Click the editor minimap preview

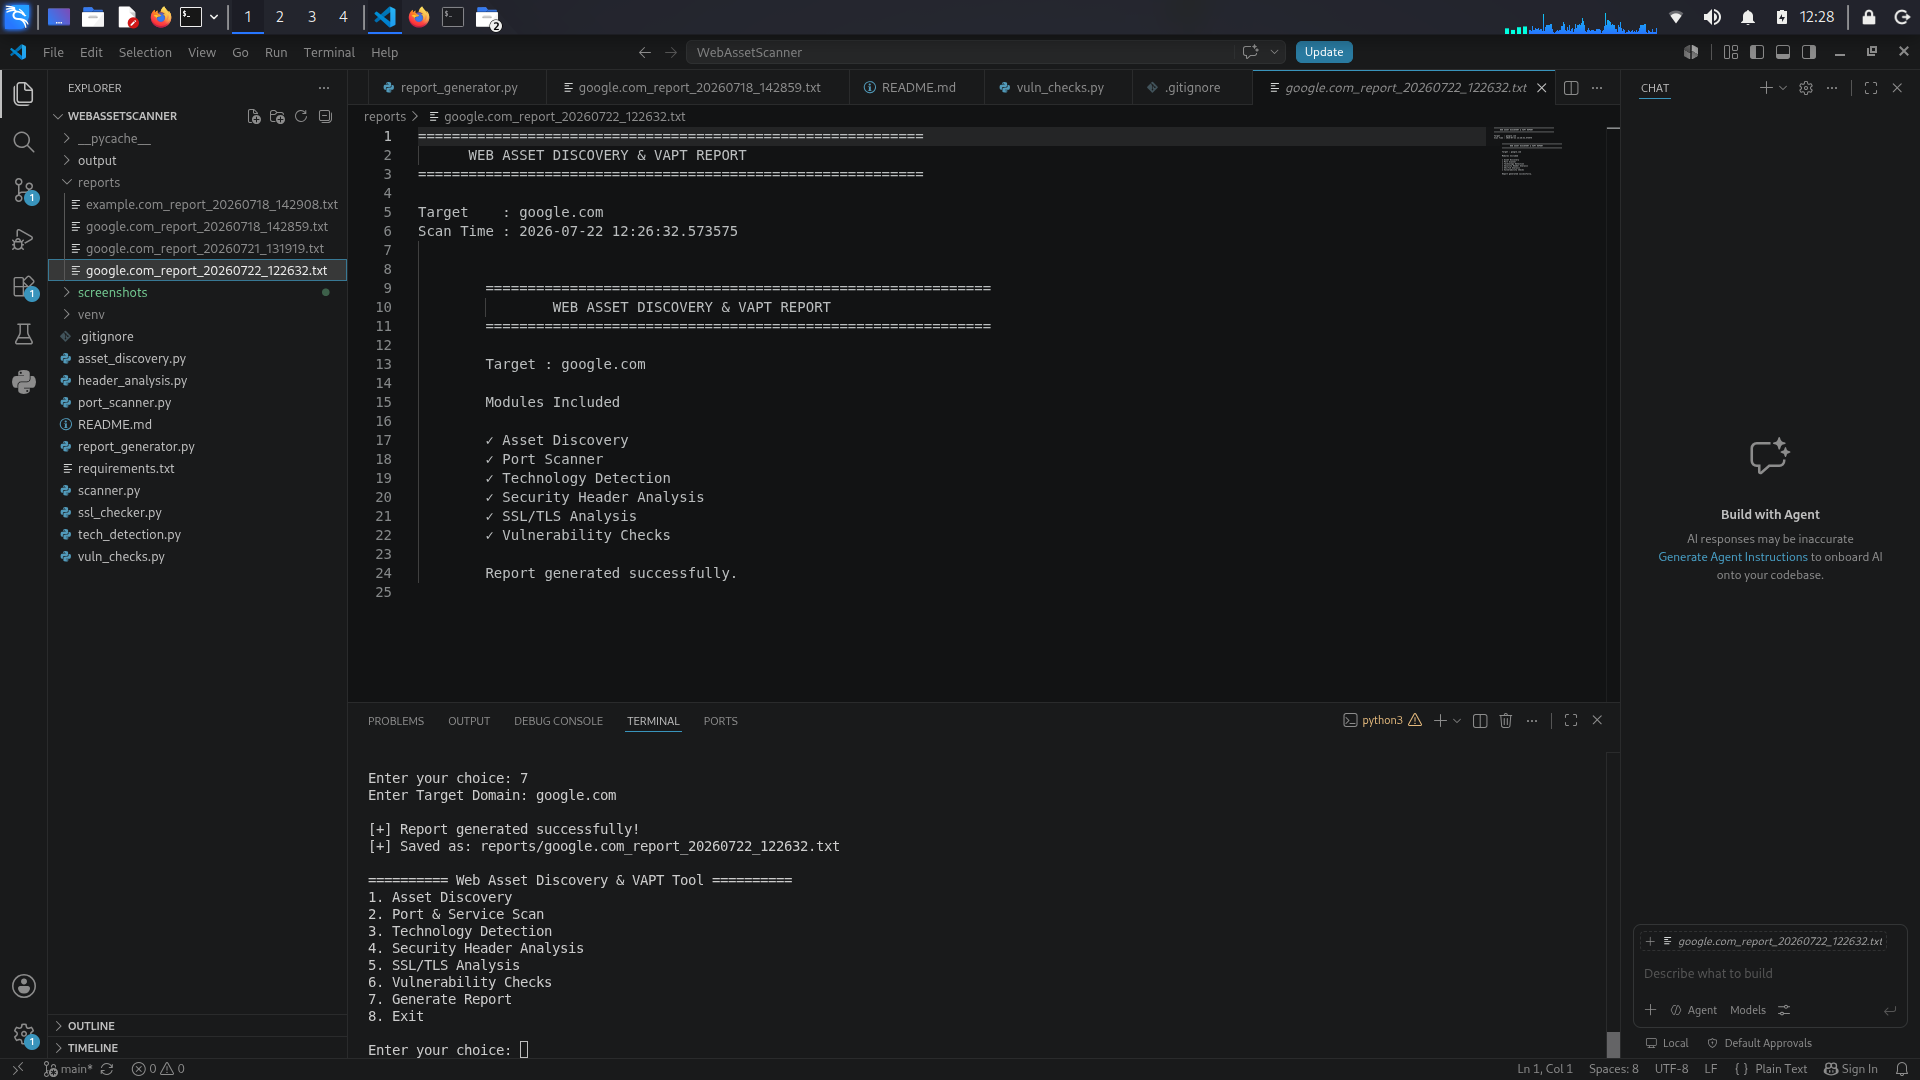[1528, 152]
